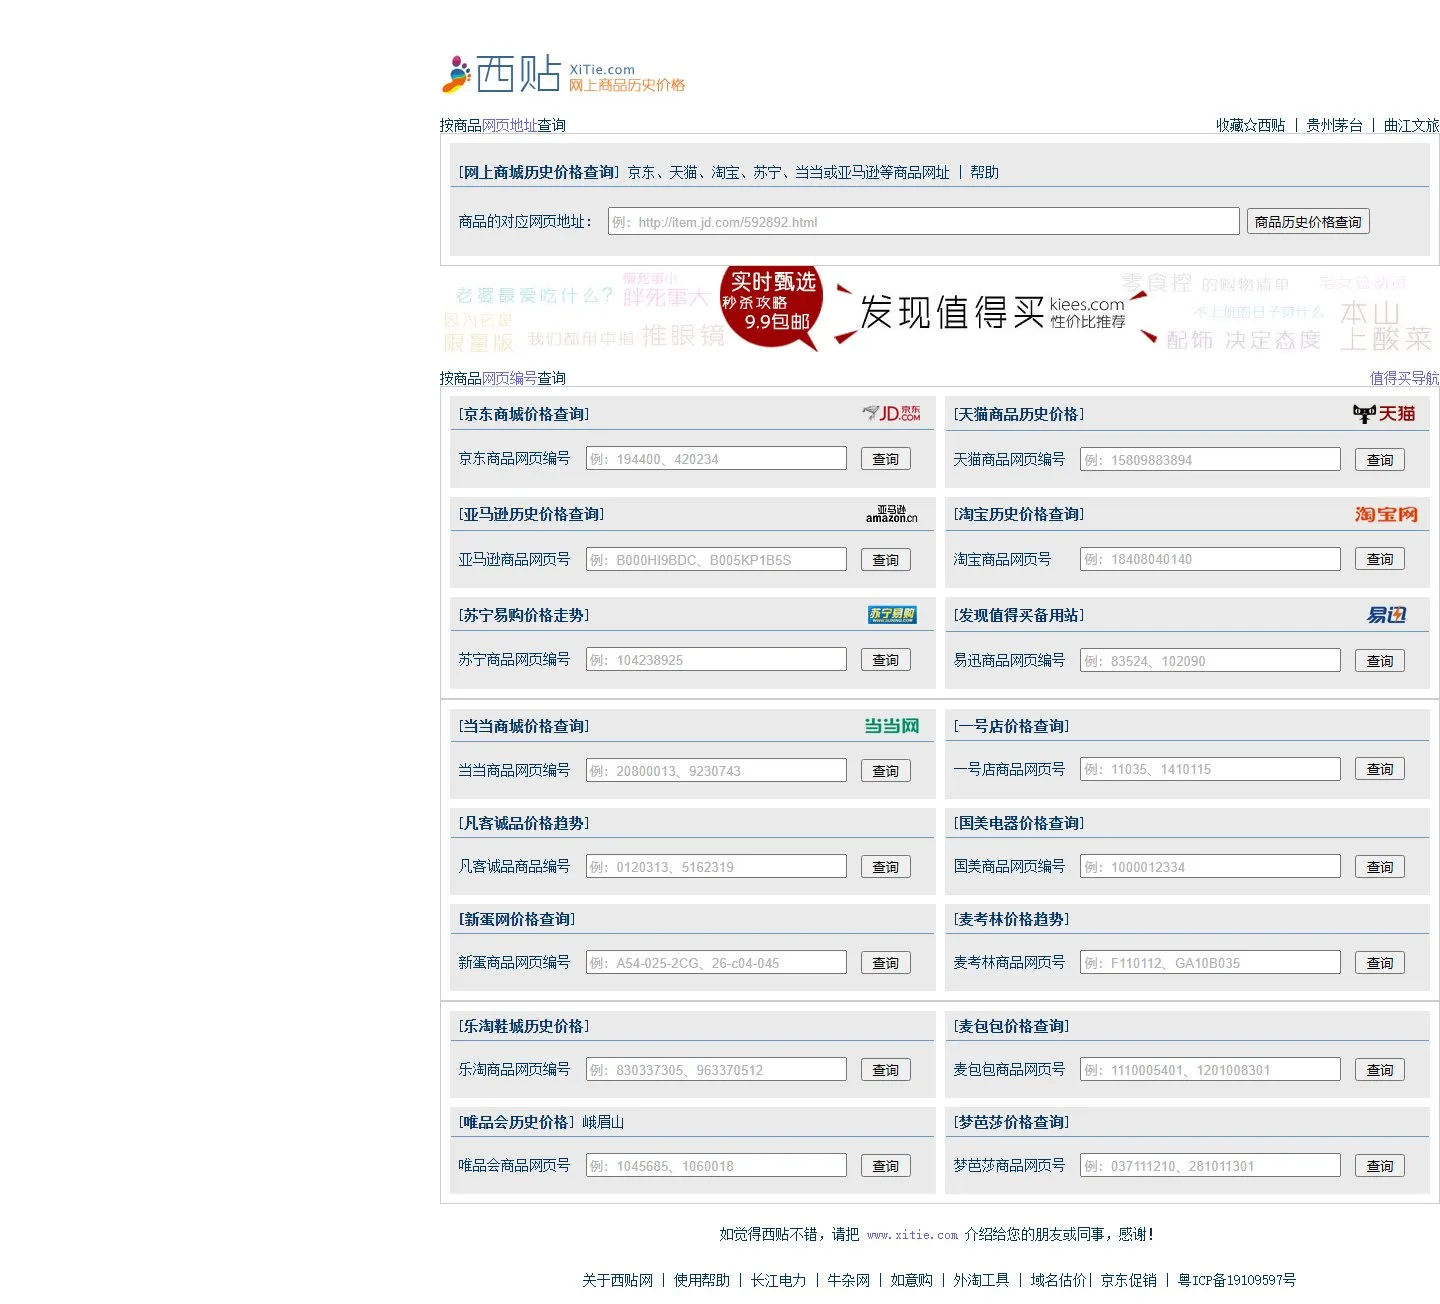Focus the 乐淘商品网页编号 input field
Viewport: 1440px width, 1304px height.
(716, 1070)
